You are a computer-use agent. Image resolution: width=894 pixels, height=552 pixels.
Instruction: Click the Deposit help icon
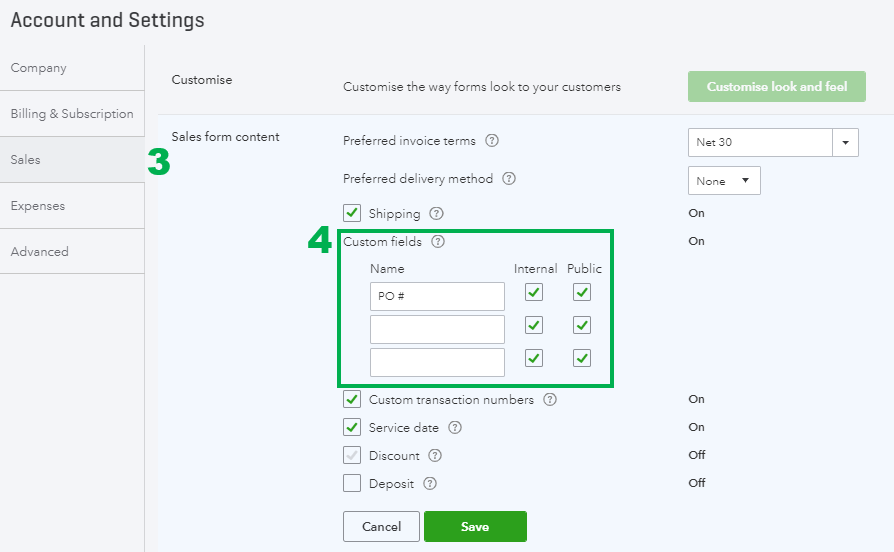(430, 484)
